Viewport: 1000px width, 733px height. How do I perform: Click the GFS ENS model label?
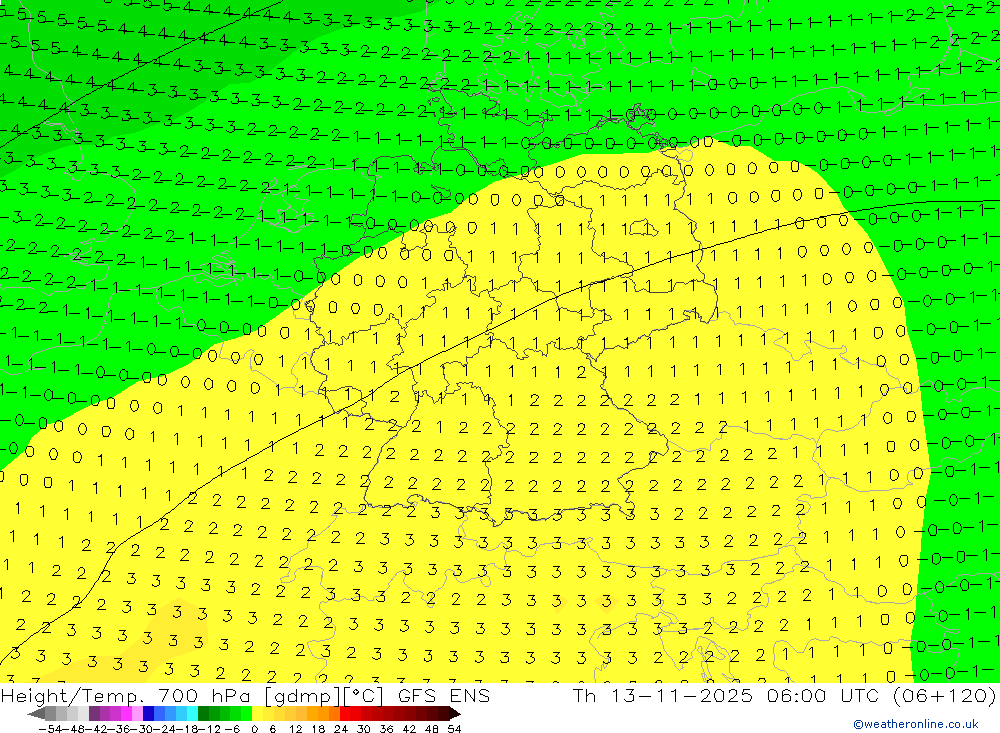point(444,695)
